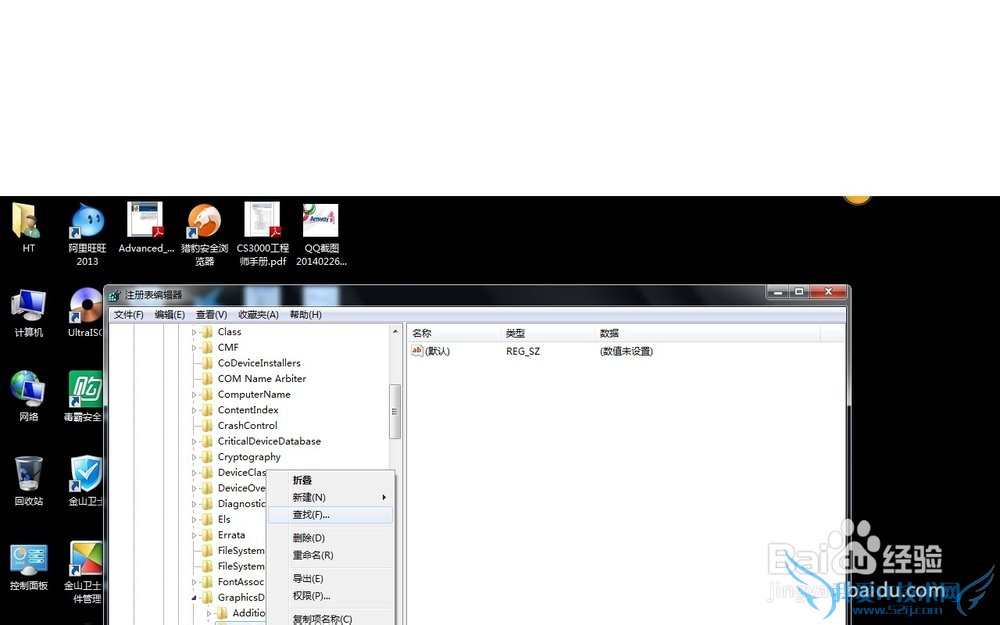Launch 猎豹安全浏览器 desktop shortcut
The image size is (1000, 625).
pos(204,233)
